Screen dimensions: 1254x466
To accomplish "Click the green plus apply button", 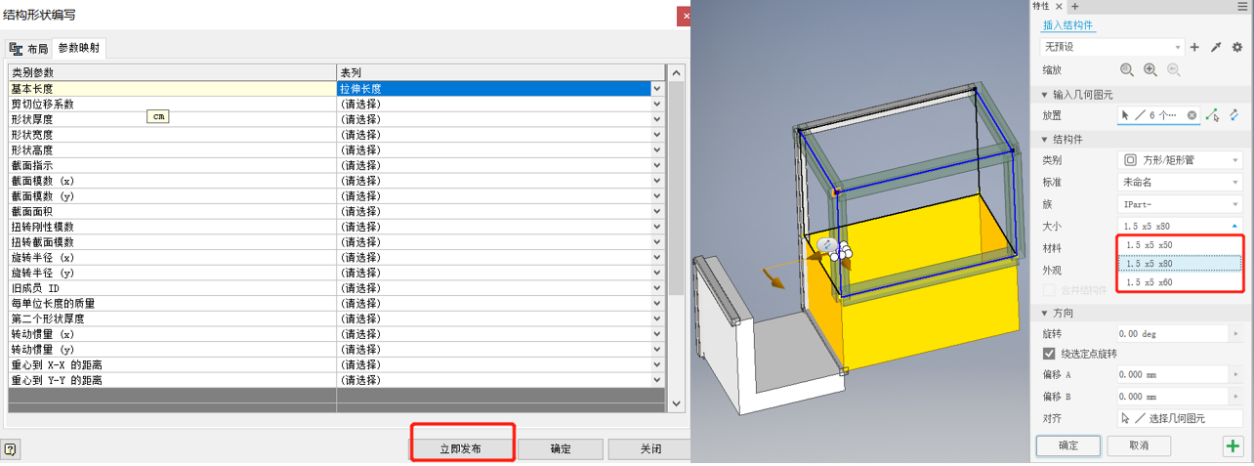I will pos(1233,445).
